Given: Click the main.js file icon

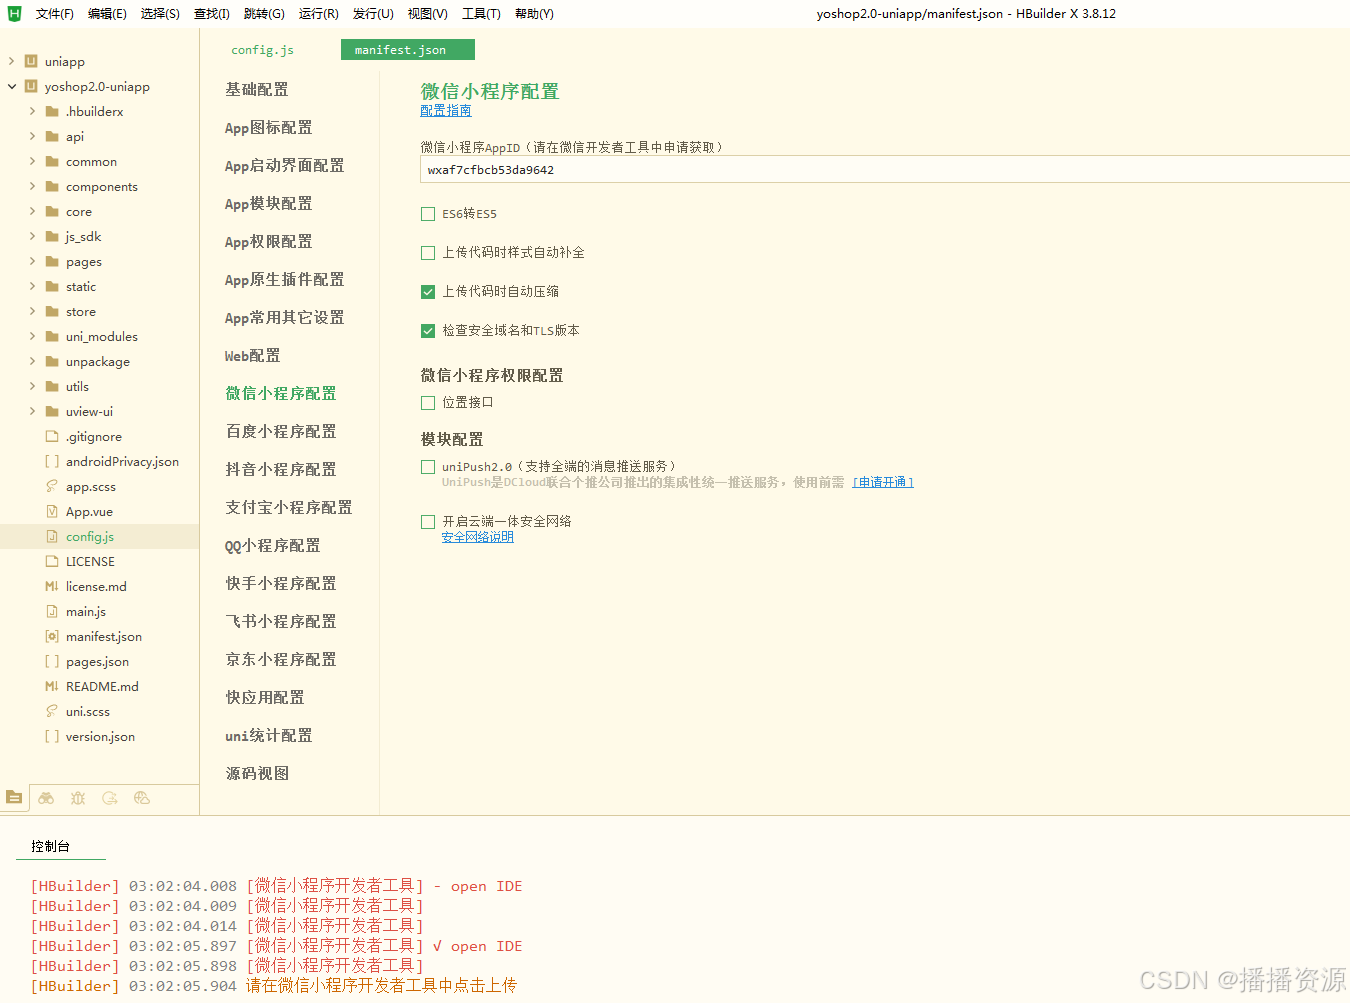Looking at the screenshot, I should [52, 611].
